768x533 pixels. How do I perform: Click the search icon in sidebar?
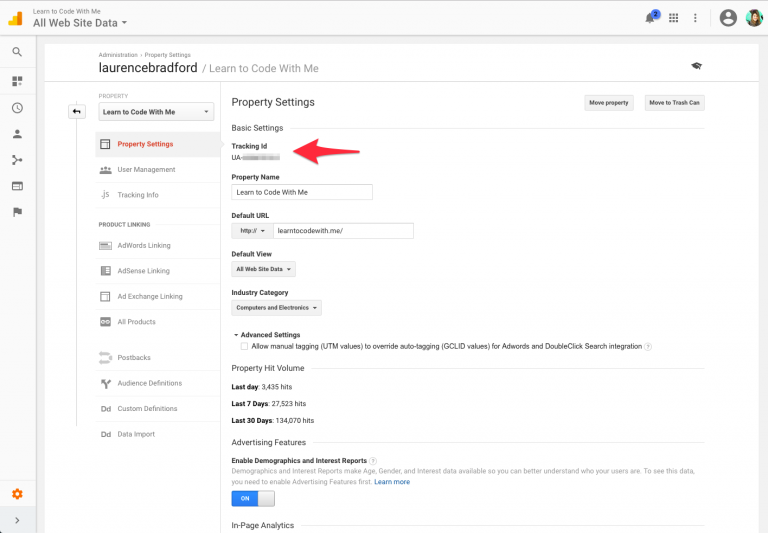(17, 52)
